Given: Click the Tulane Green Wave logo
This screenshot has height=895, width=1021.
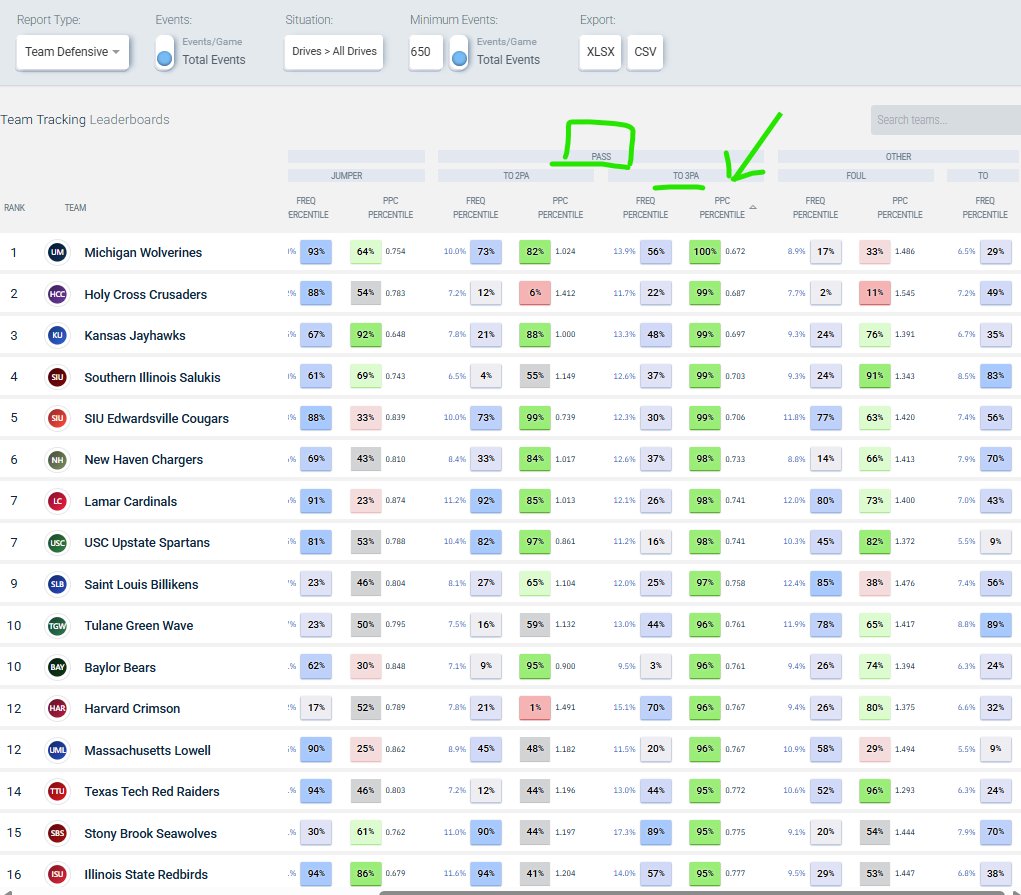Looking at the screenshot, I should coord(57,626).
